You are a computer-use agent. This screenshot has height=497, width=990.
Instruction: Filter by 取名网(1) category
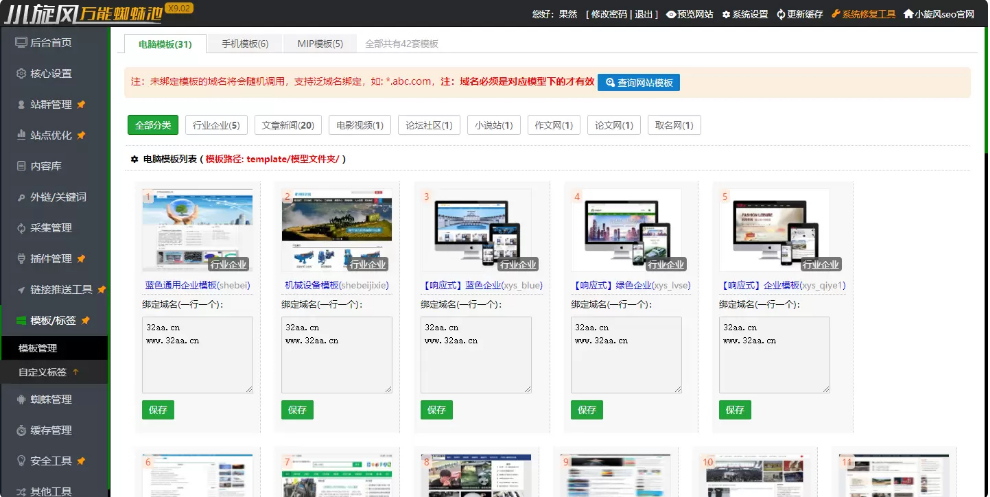click(674, 125)
